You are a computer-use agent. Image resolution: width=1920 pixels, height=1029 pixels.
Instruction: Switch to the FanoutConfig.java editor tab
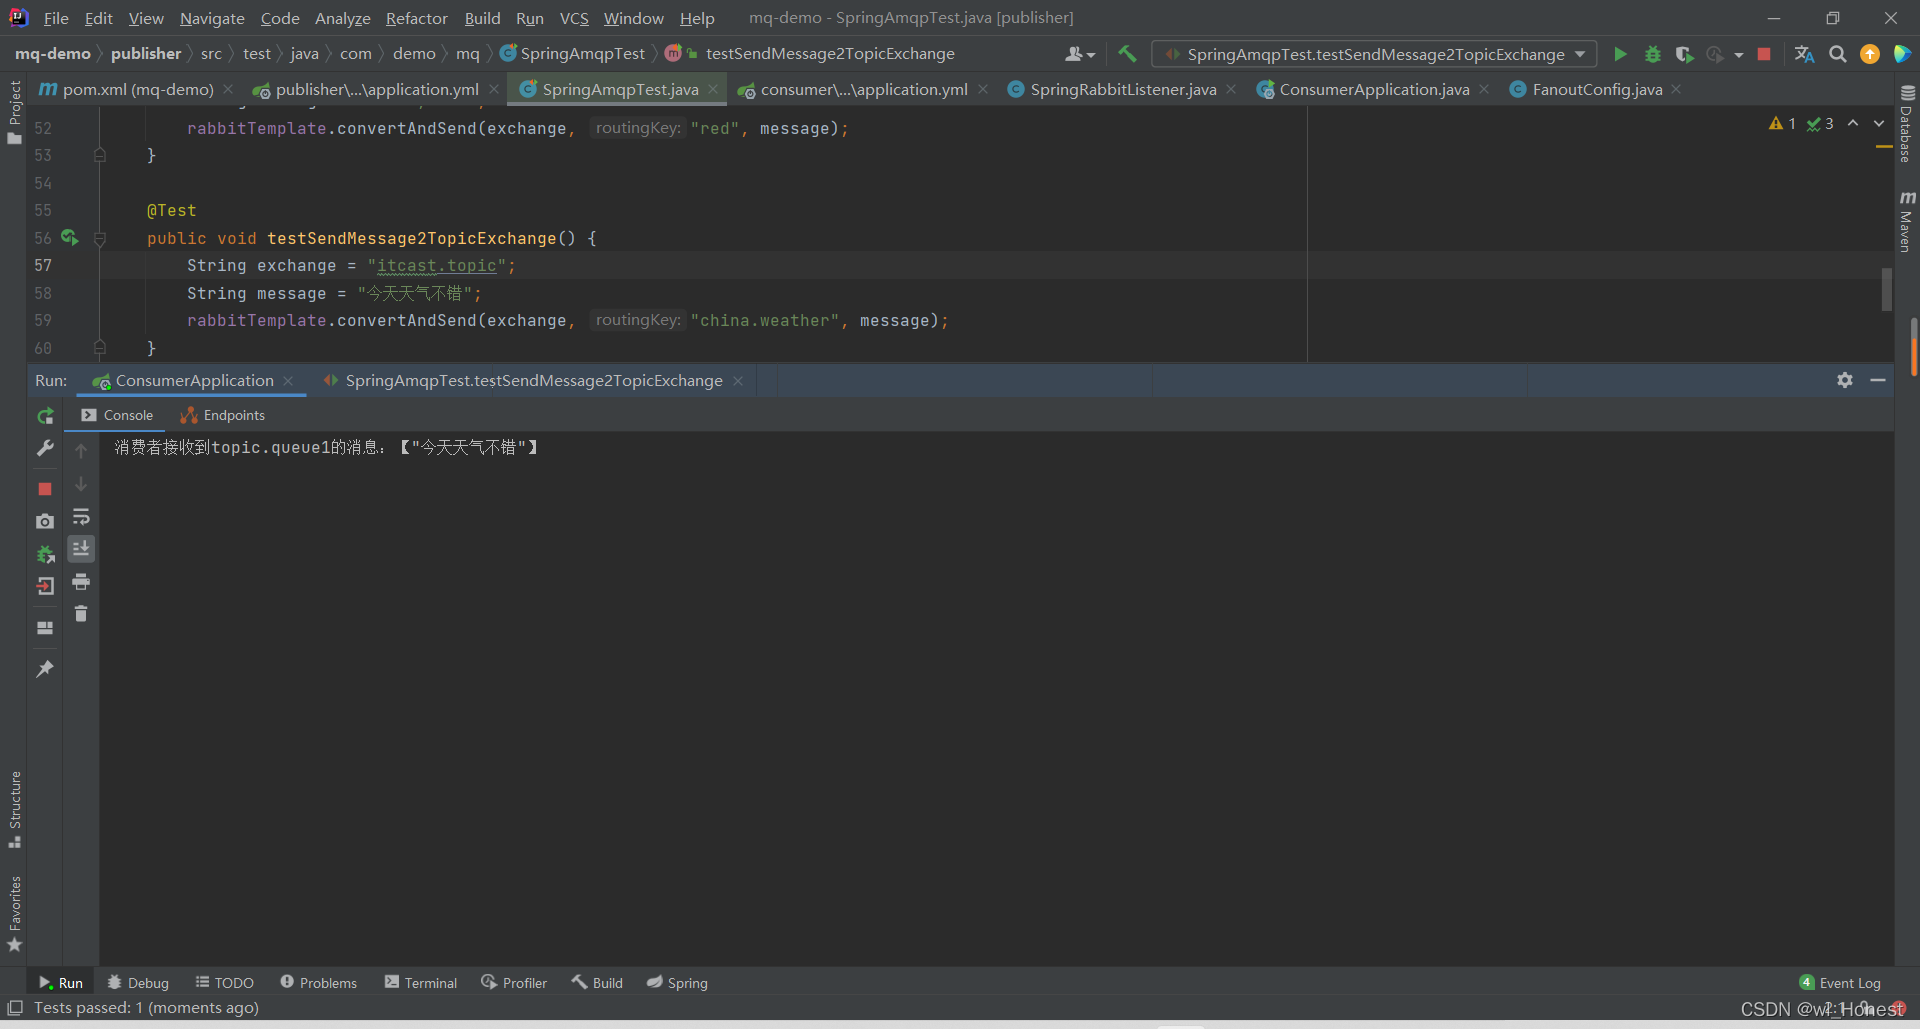1596,90
